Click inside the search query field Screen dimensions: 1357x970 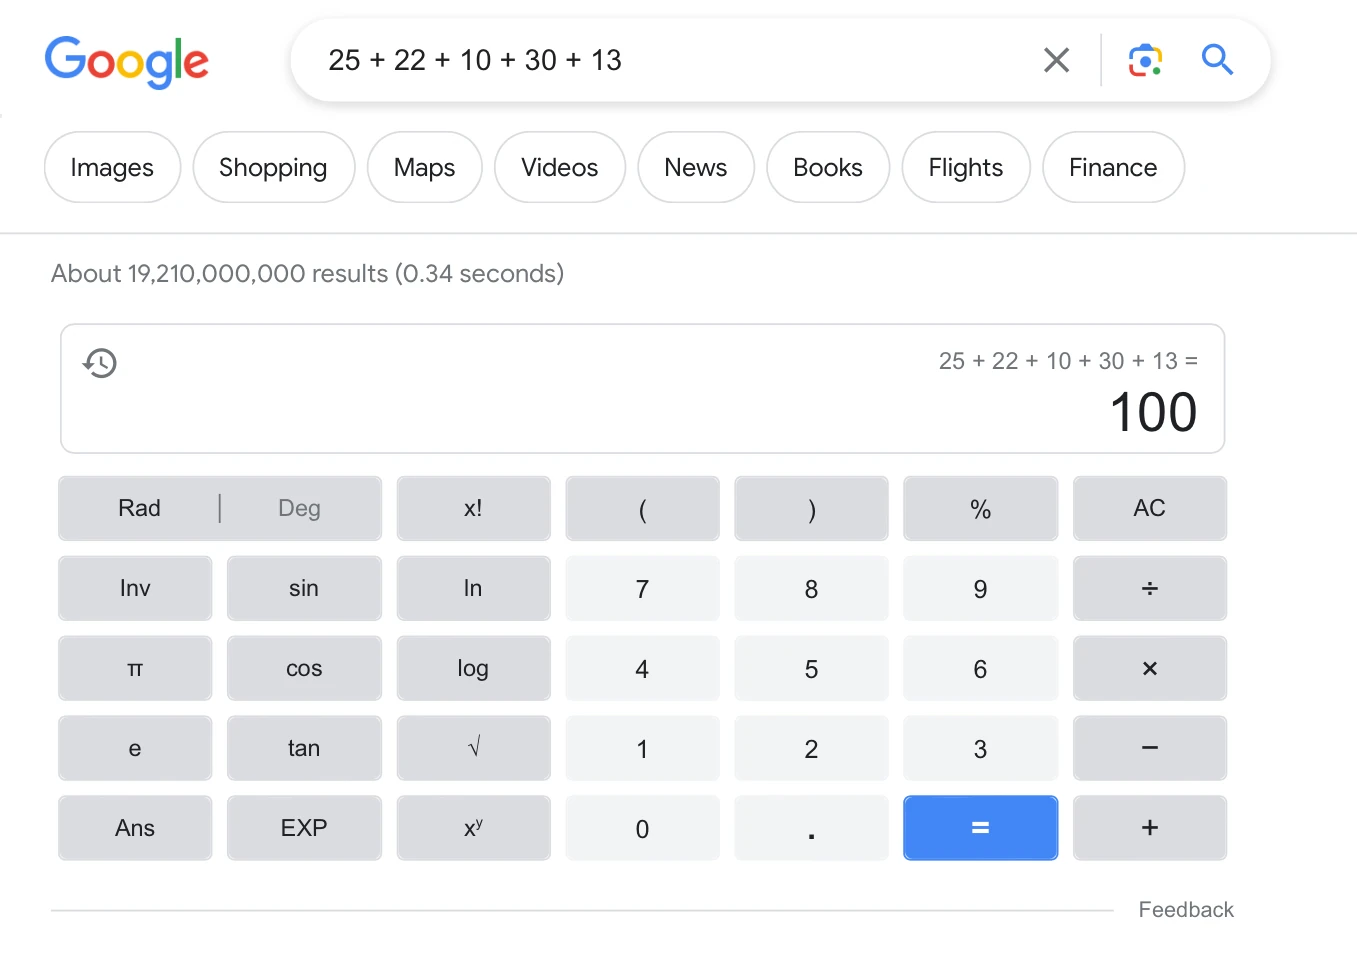660,60
